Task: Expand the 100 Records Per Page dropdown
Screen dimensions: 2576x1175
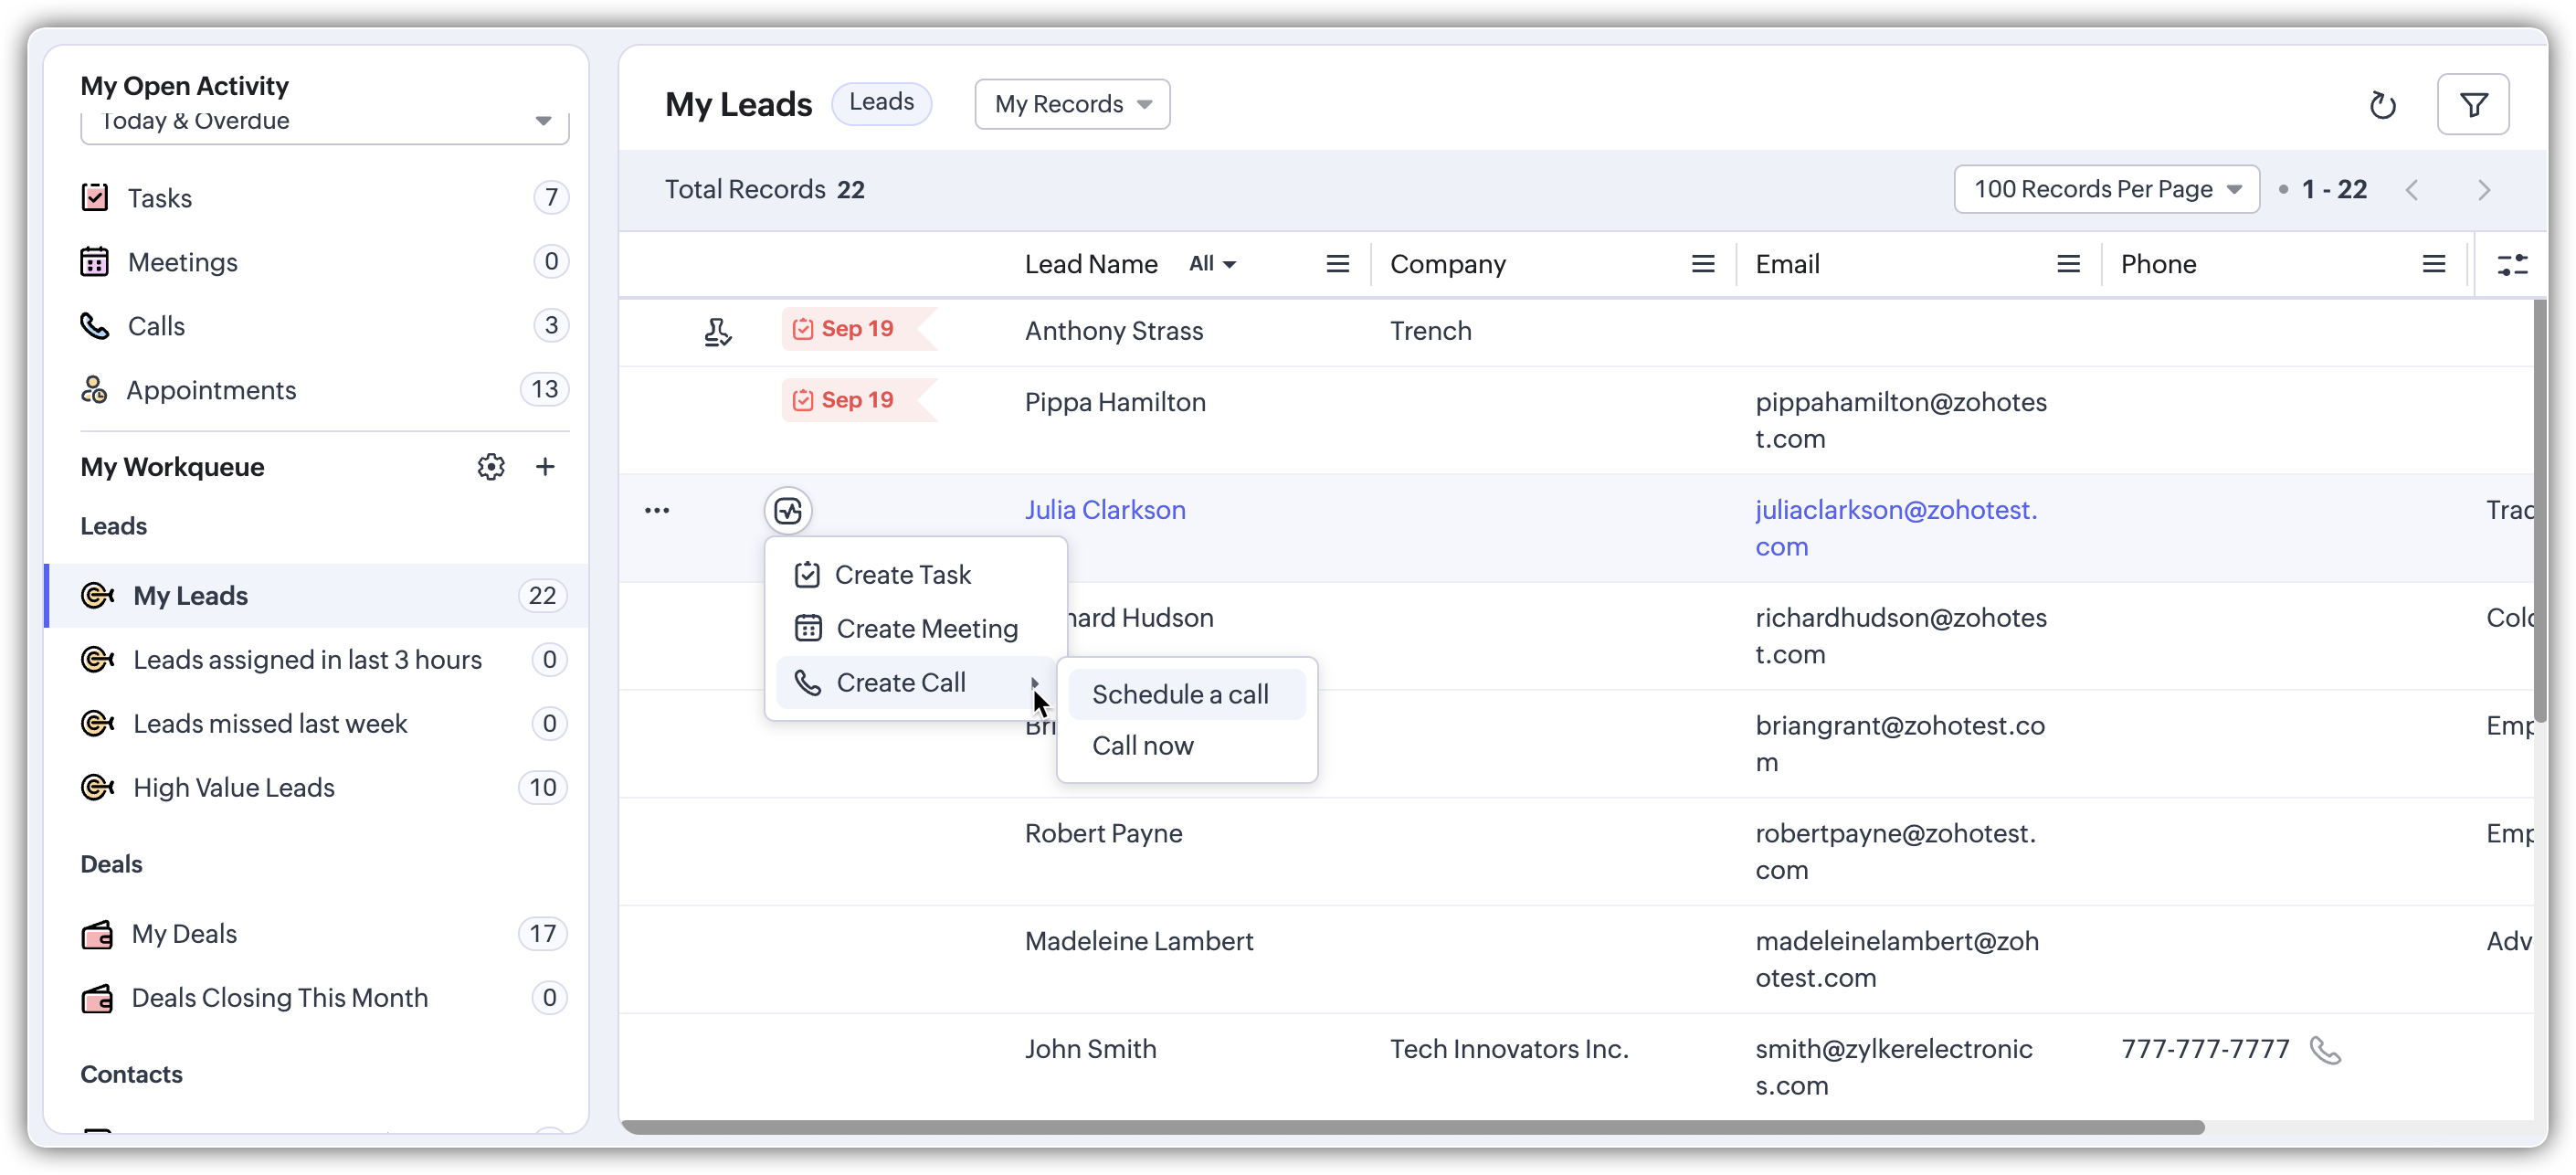Action: 2106,190
